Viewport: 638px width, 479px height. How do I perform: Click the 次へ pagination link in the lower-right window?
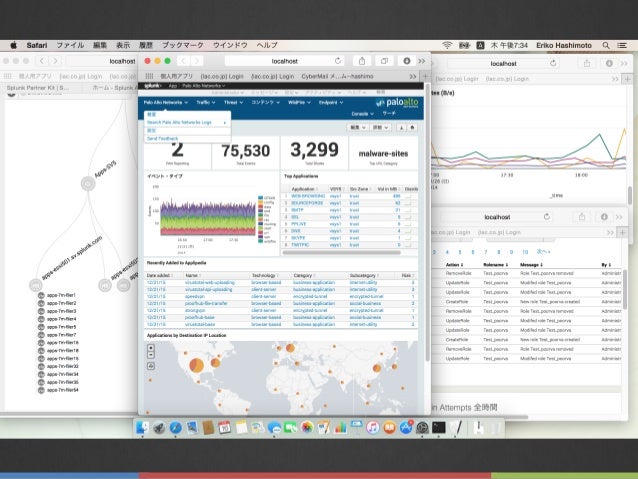pyautogui.click(x=544, y=252)
